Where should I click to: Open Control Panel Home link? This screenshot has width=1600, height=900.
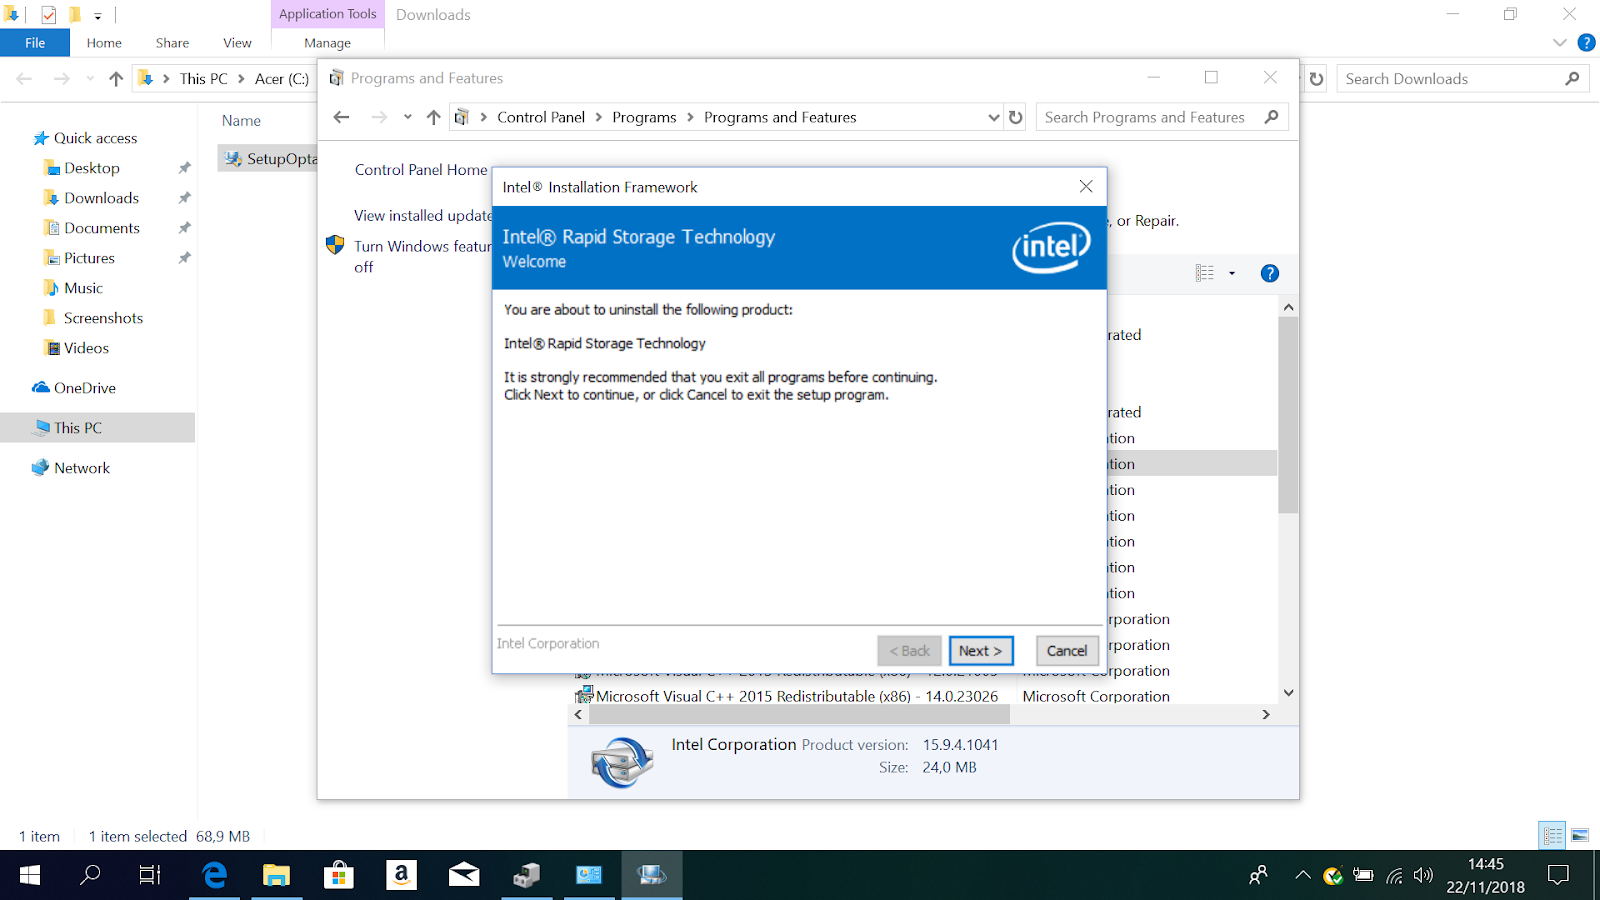click(421, 170)
